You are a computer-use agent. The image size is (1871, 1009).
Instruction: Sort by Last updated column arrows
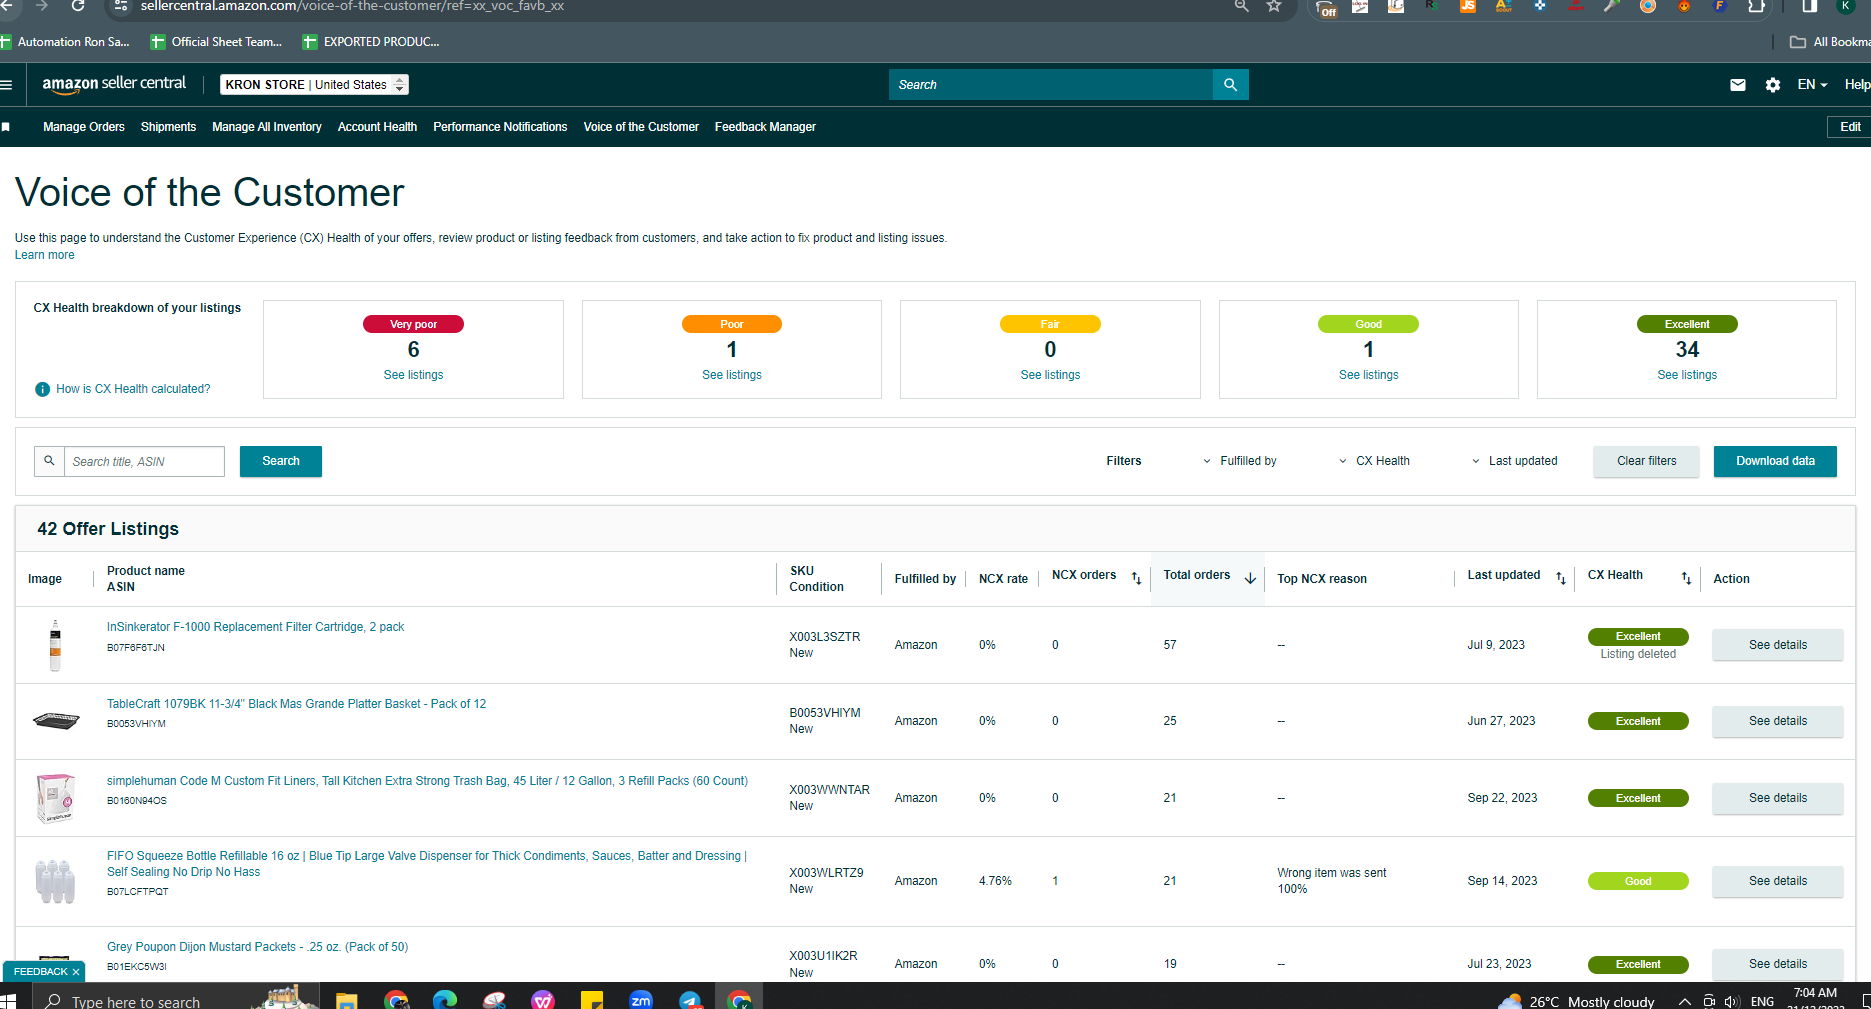[x=1561, y=578]
